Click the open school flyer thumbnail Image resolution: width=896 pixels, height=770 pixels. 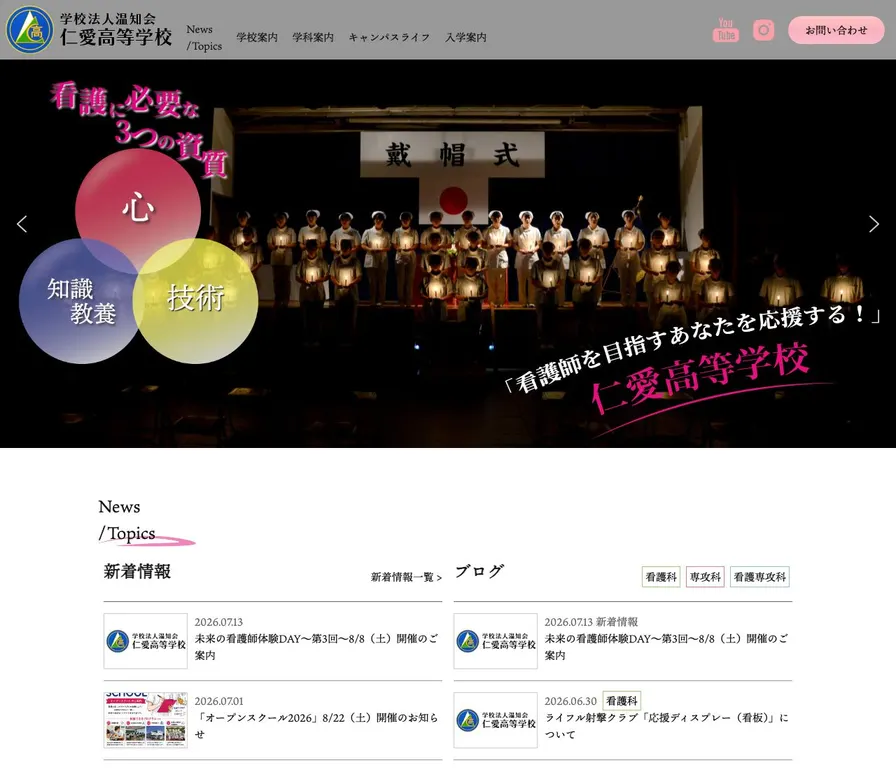point(146,720)
